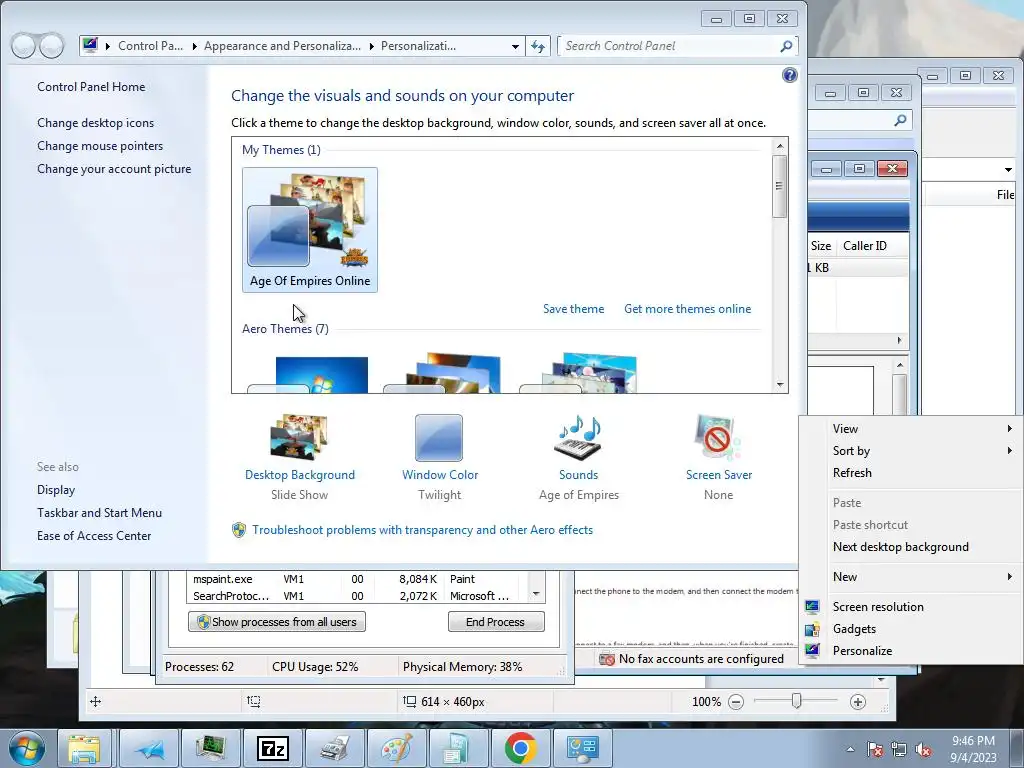Show hidden tray icons arrow
1024x768 pixels.
pos(850,749)
